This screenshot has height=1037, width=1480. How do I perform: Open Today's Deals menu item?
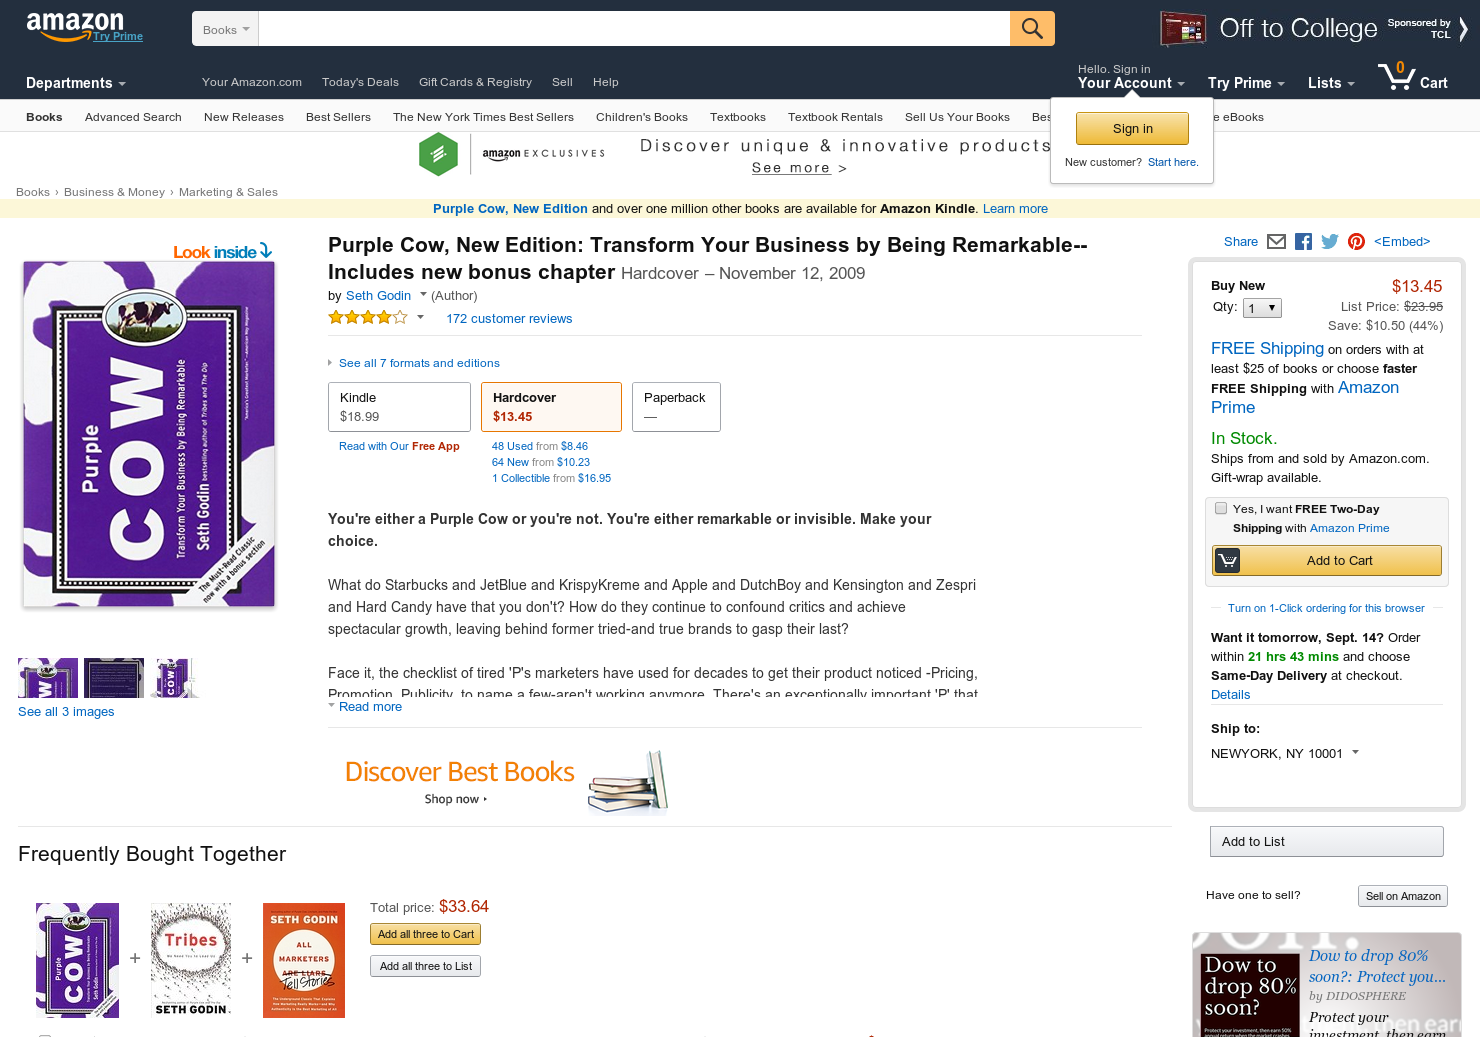tap(360, 82)
